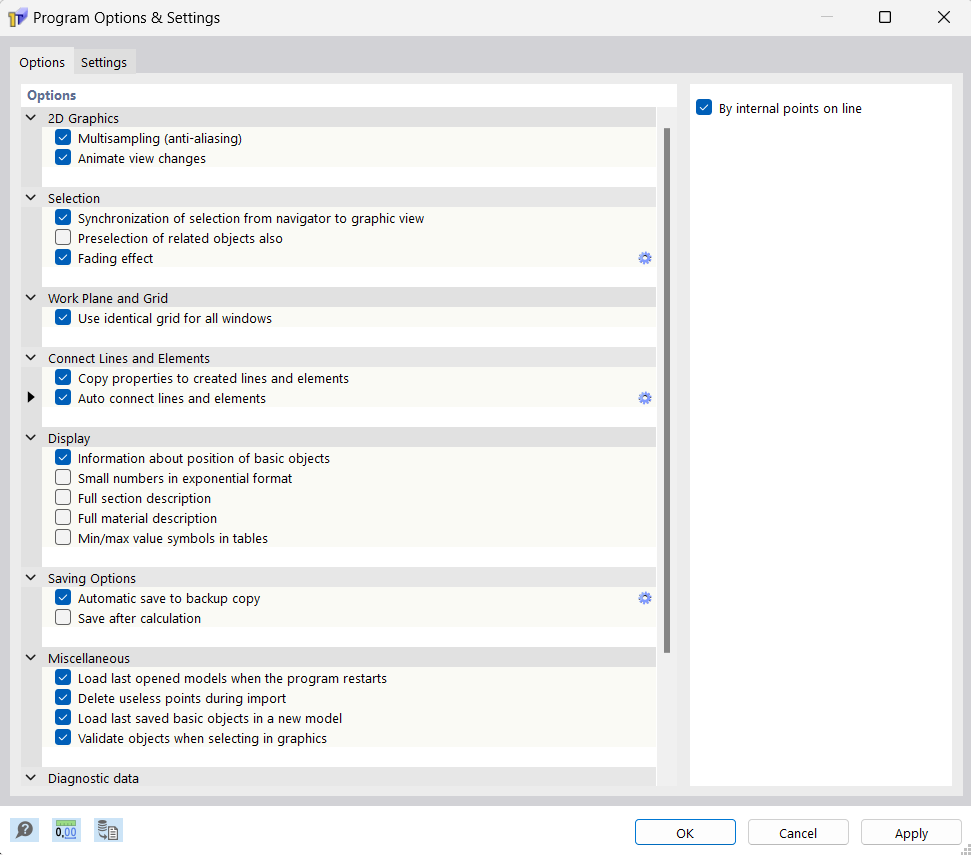971x855 pixels.
Task: Open the database export icon near bottom left
Action: 108,830
